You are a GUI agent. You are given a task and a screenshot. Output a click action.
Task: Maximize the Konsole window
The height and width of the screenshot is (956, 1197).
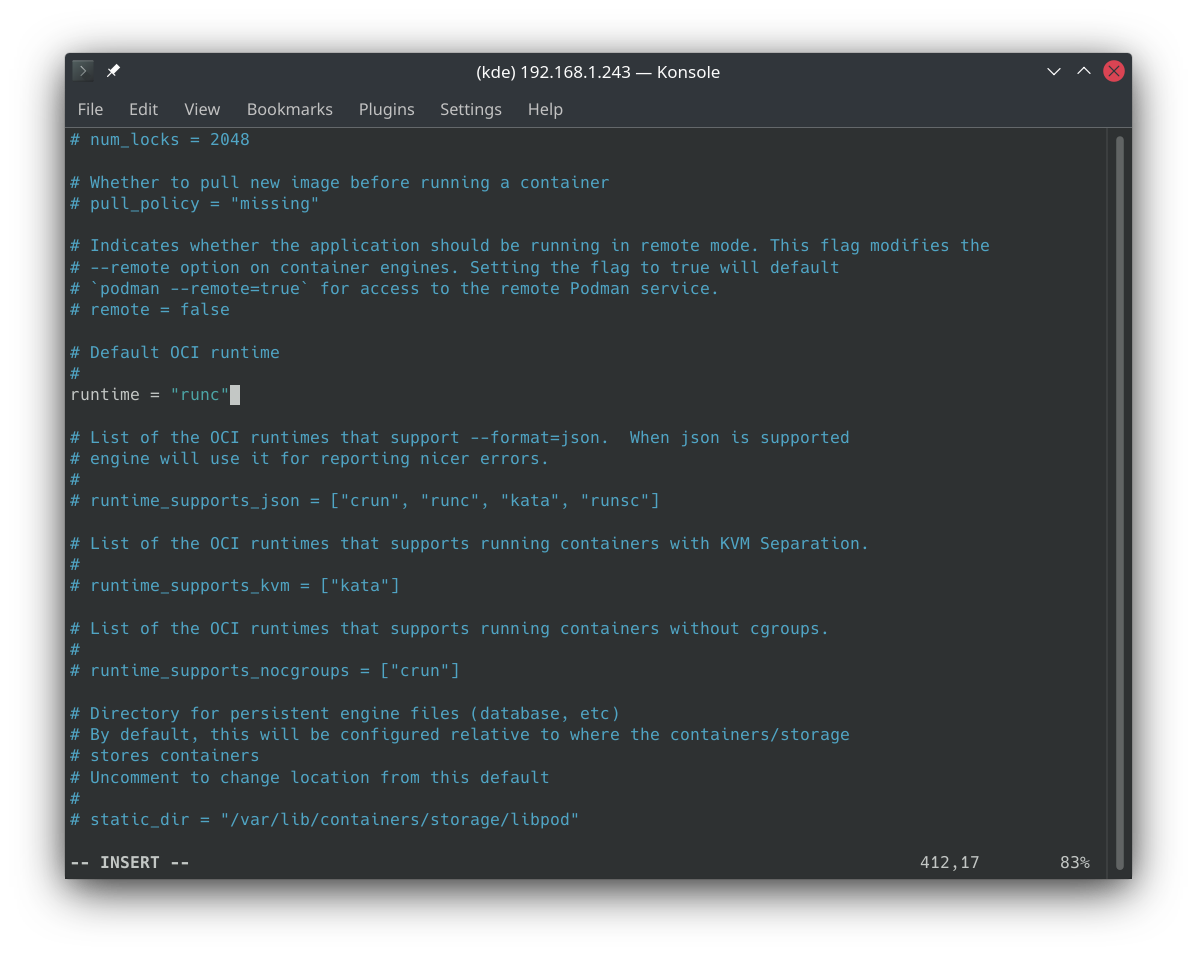(x=1083, y=71)
